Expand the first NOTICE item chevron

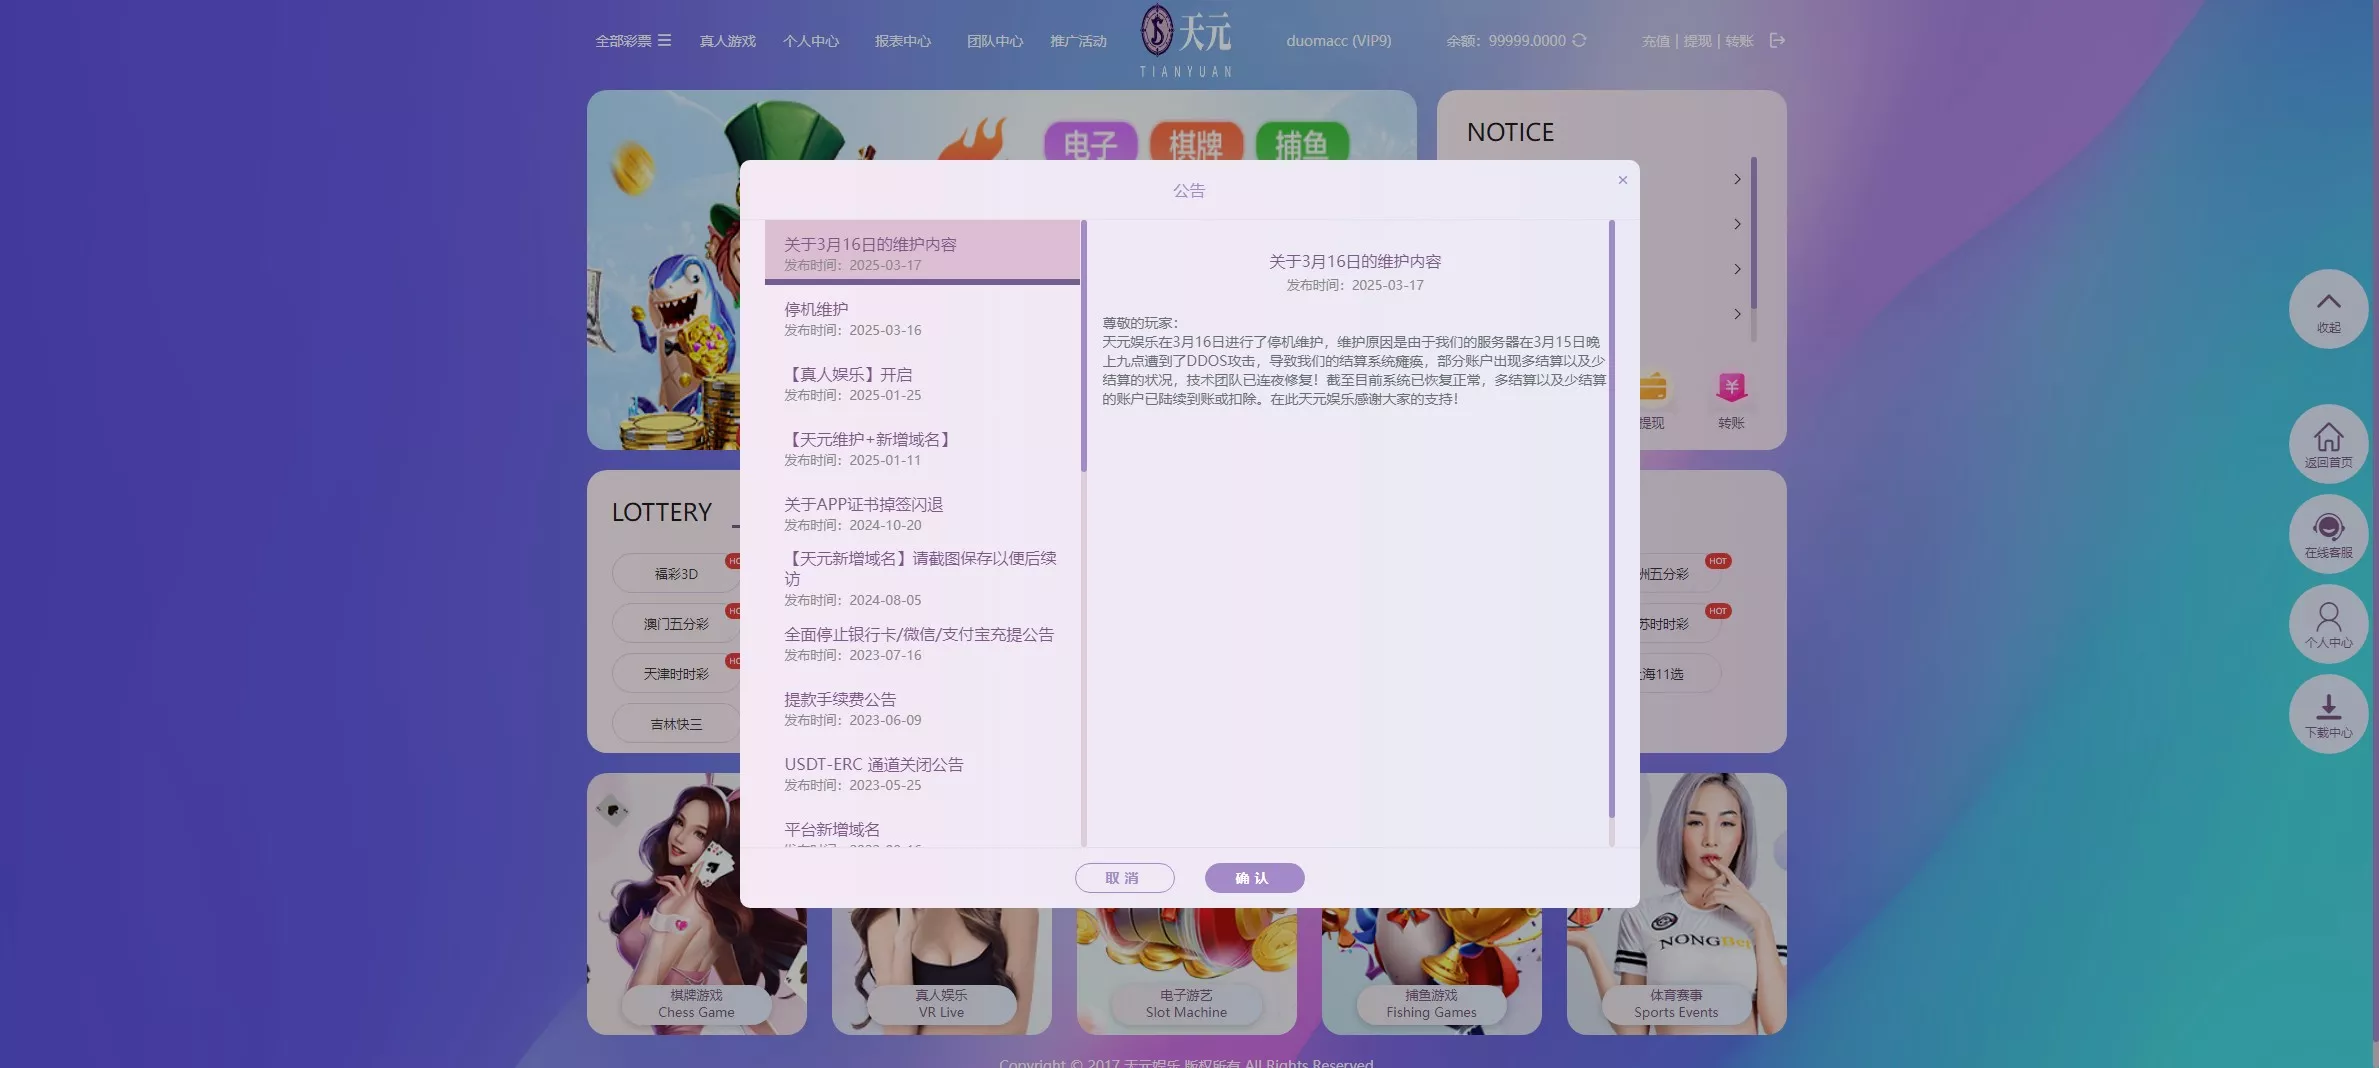click(1737, 179)
